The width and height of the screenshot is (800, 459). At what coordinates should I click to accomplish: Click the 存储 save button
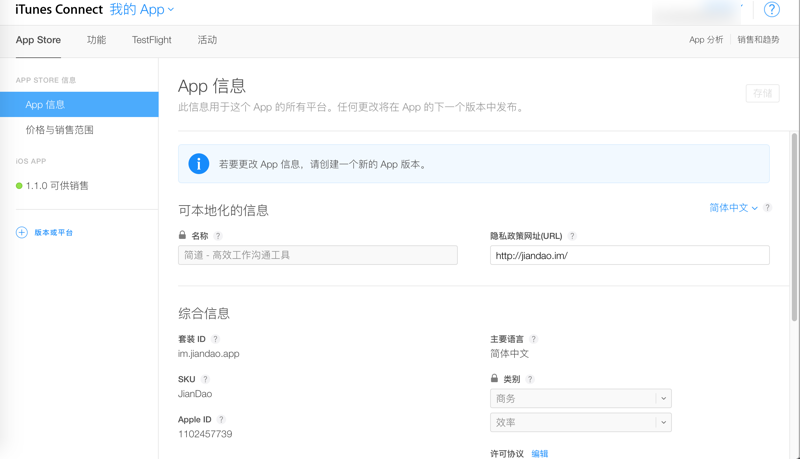[762, 93]
